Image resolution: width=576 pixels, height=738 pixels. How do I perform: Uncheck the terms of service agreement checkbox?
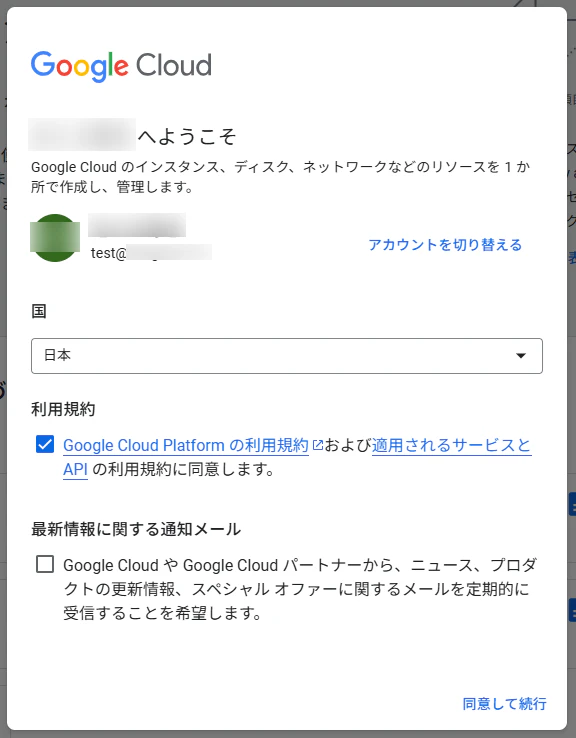(45, 444)
